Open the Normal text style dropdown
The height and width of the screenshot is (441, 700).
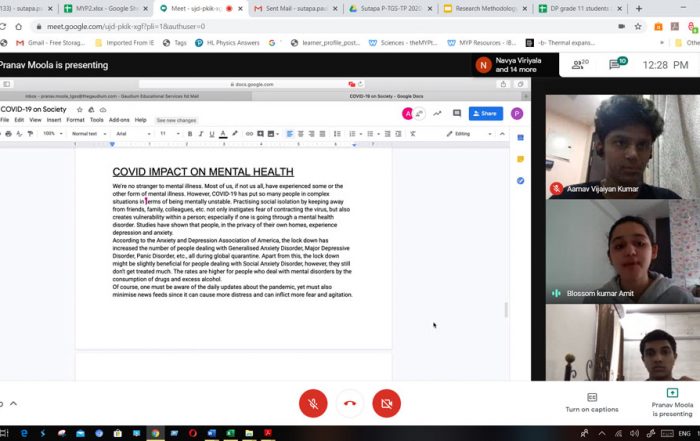89,133
